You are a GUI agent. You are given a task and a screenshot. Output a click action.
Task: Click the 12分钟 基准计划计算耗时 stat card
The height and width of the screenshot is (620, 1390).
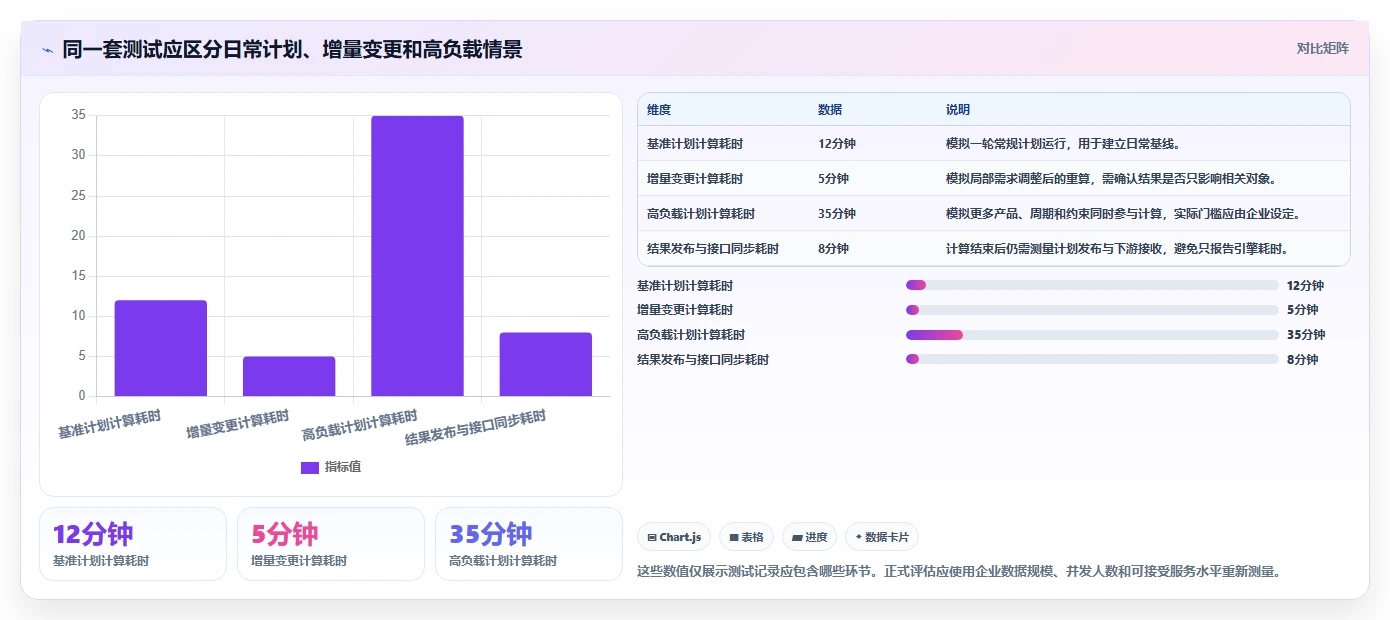point(133,544)
